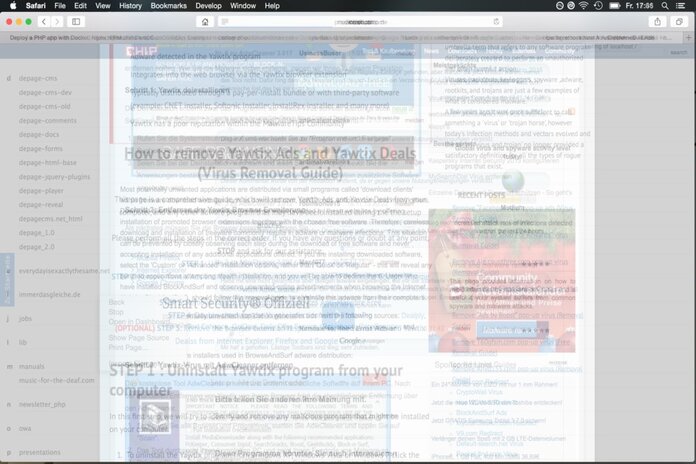Click the Home button in toolbar

coord(205,22)
